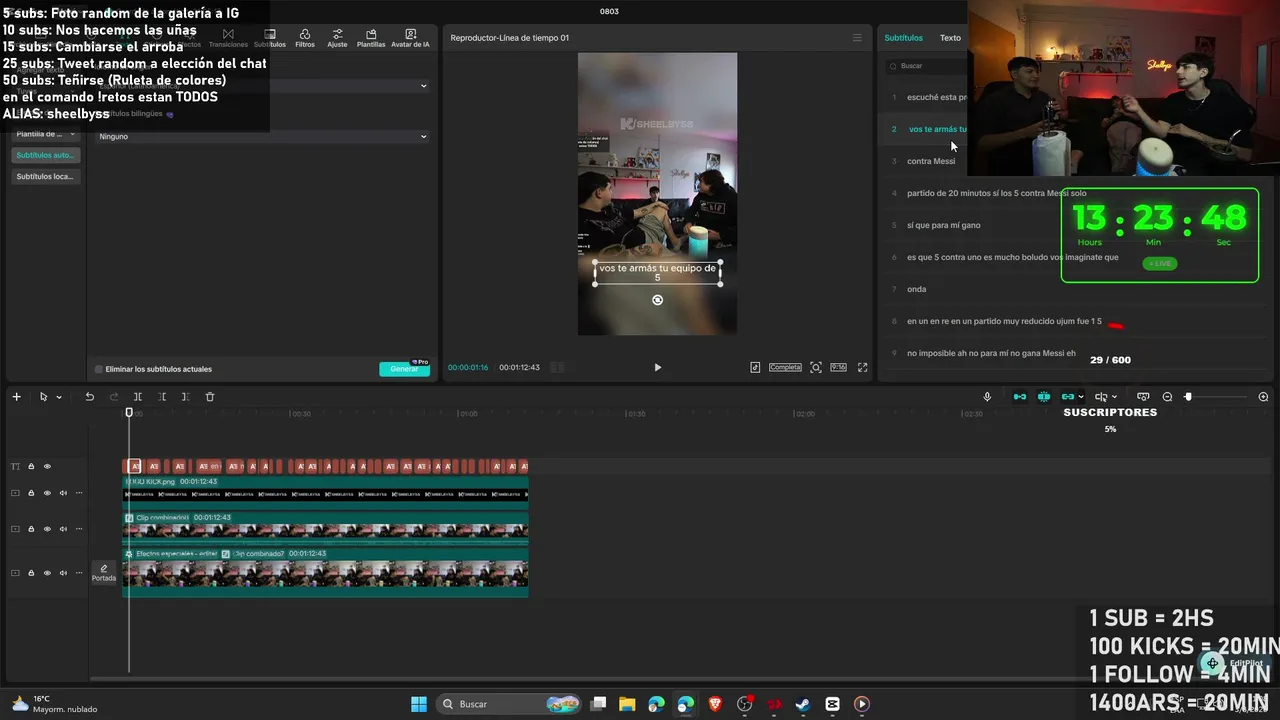Switch to the Texto panel tab
1280x720 pixels.
(x=950, y=38)
